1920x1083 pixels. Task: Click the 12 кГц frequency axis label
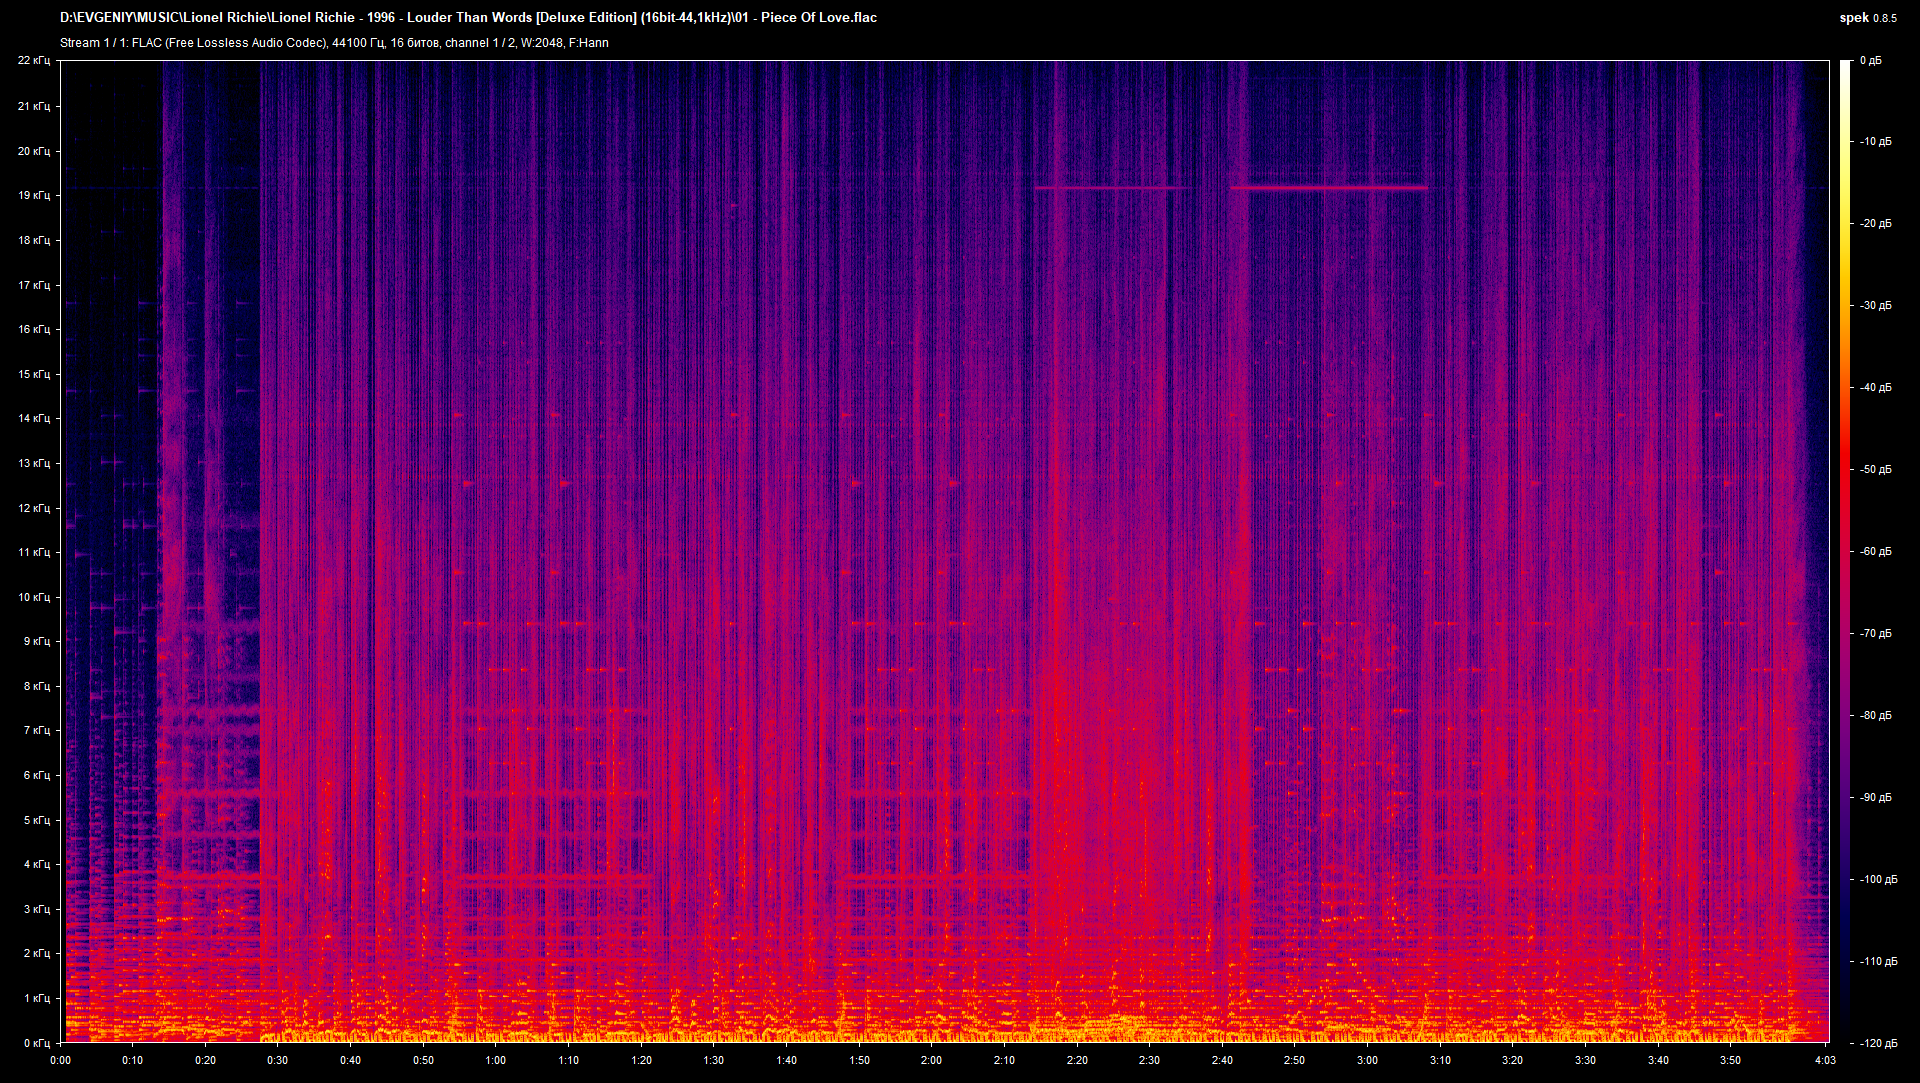pos(34,508)
